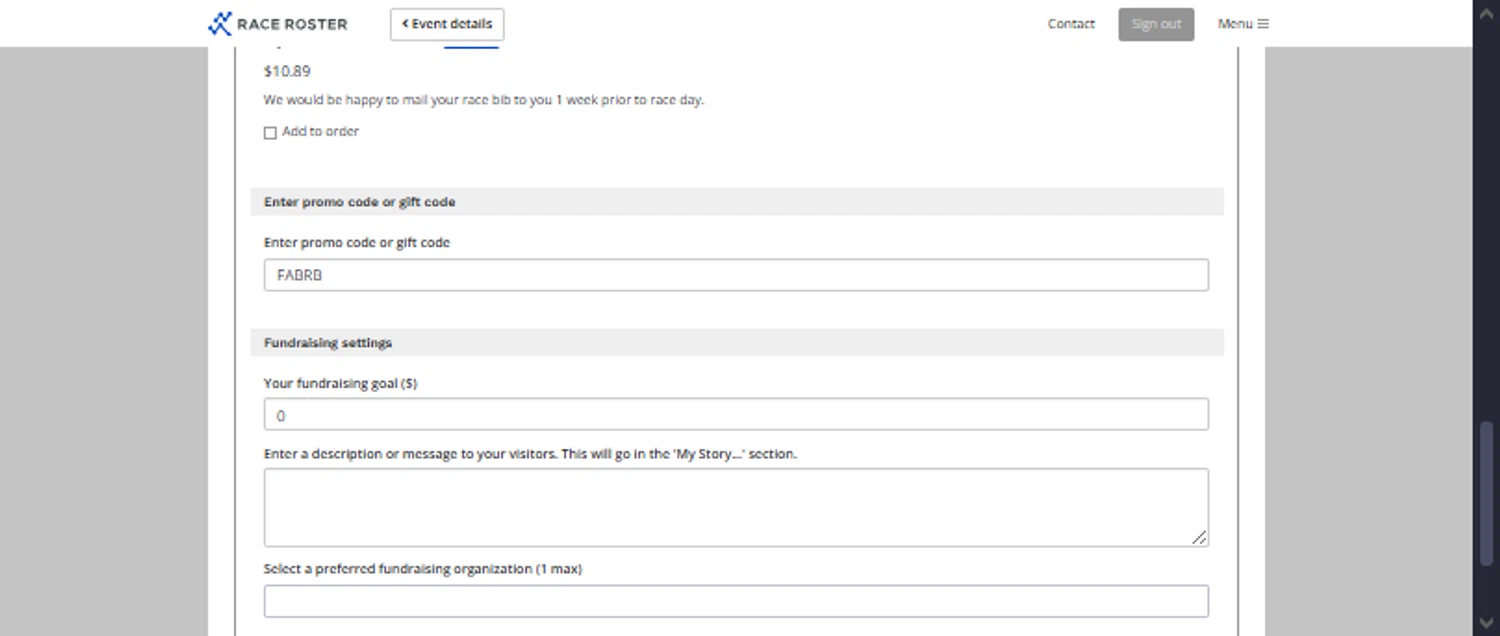Click the RACE ROSTER wordmark text
The width and height of the screenshot is (1500, 636).
[292, 24]
